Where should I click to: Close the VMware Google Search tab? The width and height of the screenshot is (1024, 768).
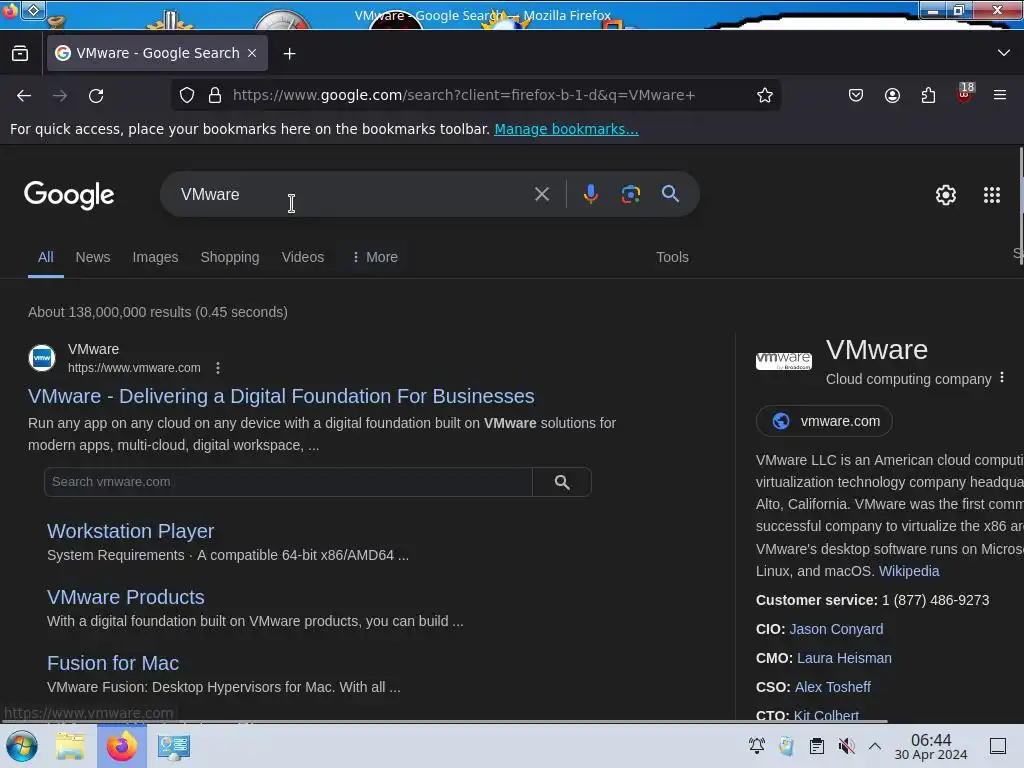pos(252,54)
